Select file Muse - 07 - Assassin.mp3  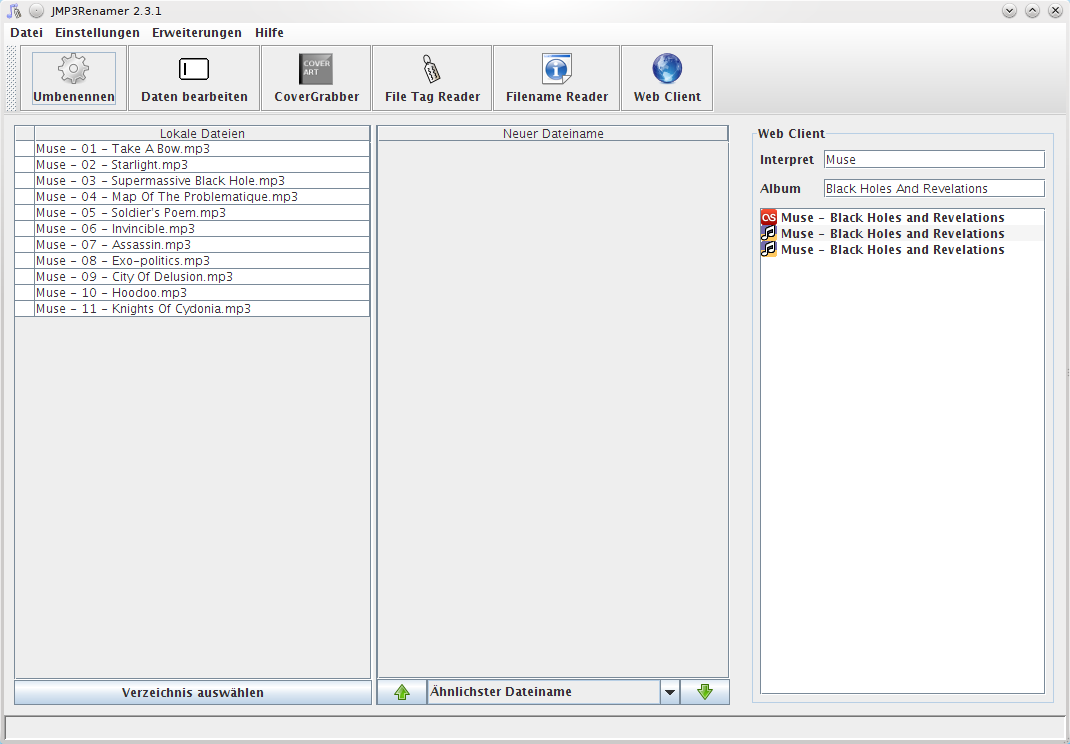[x=202, y=245]
